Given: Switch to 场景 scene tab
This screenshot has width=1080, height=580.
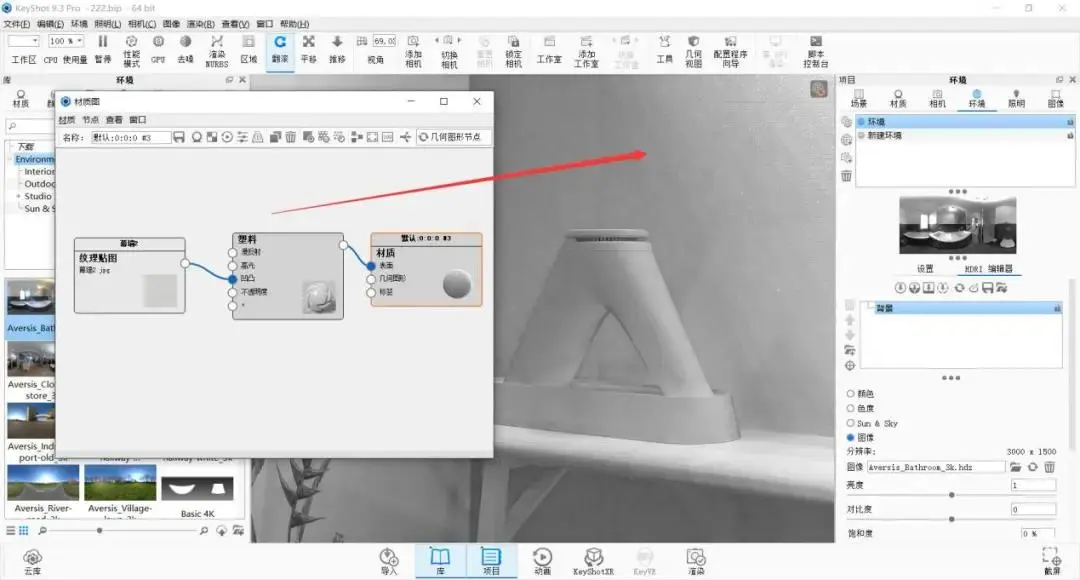Looking at the screenshot, I should (x=859, y=98).
